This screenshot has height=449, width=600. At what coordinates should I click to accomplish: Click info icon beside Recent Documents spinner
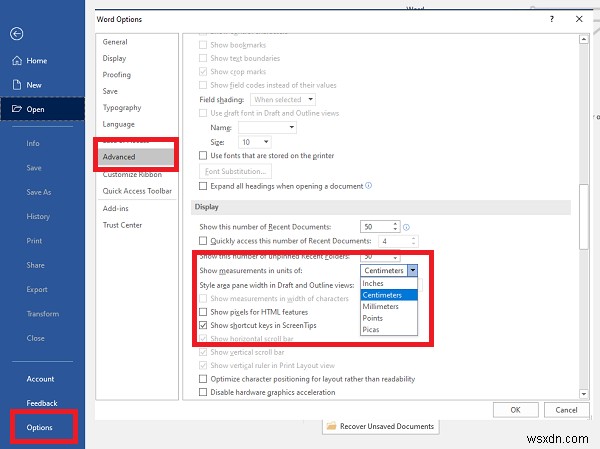tap(406, 227)
